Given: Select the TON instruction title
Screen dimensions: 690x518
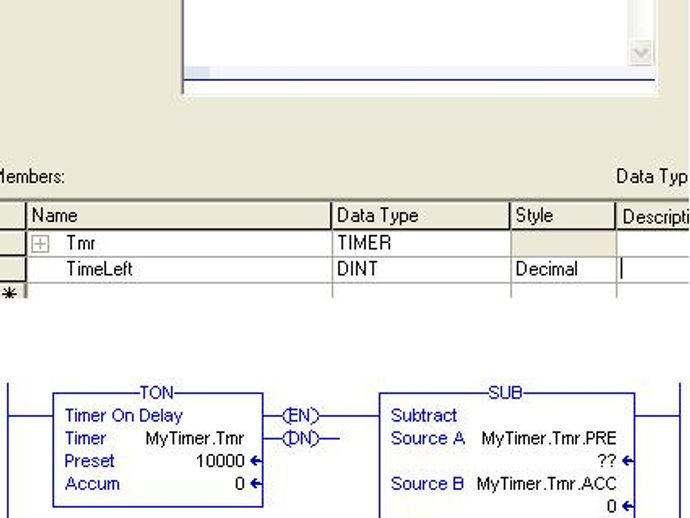Looking at the screenshot, I should tap(157, 393).
